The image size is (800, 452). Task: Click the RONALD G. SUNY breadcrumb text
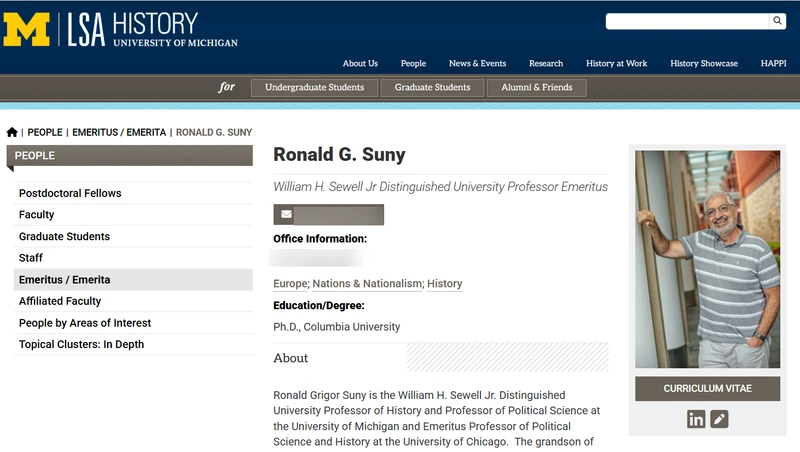214,132
